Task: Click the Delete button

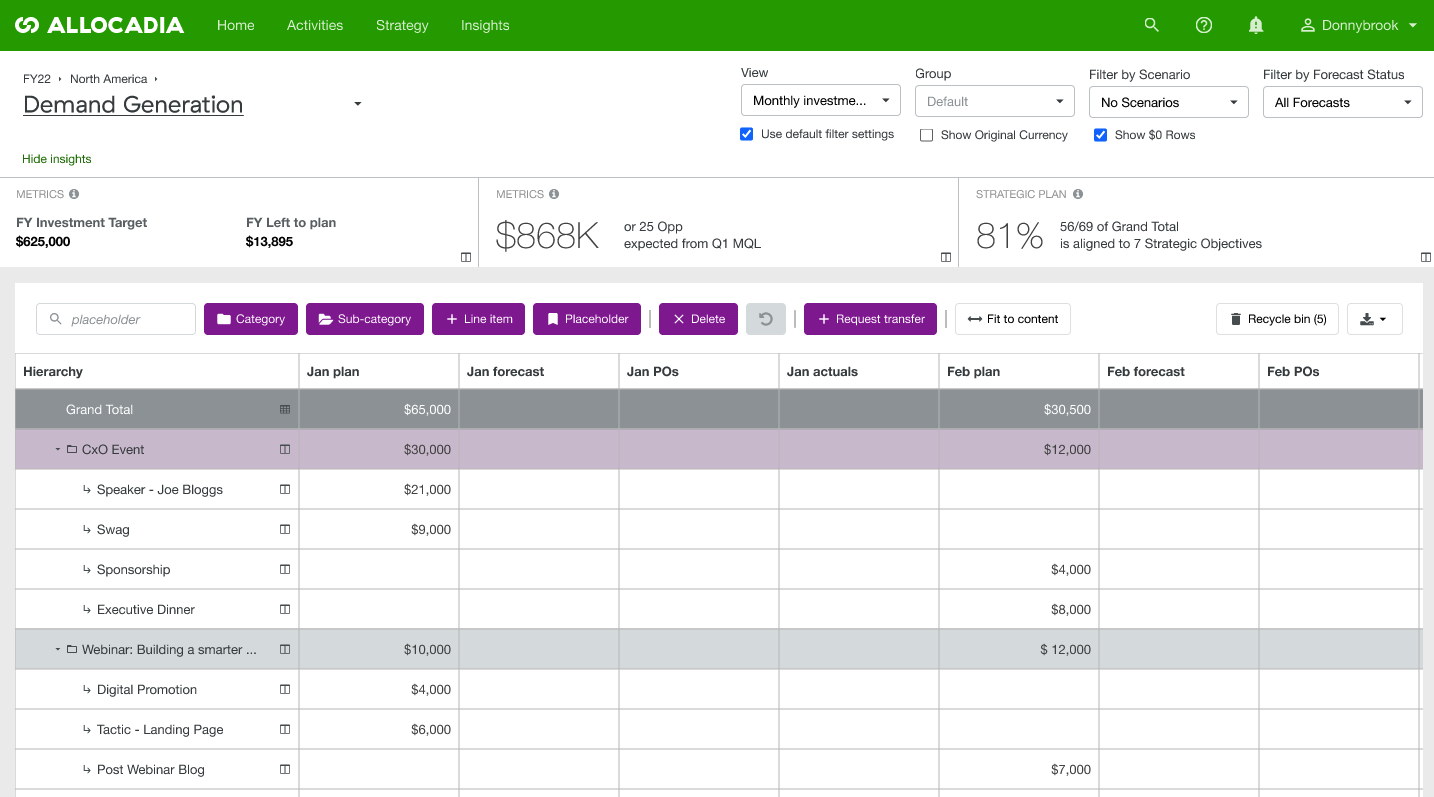Action: click(x=698, y=319)
